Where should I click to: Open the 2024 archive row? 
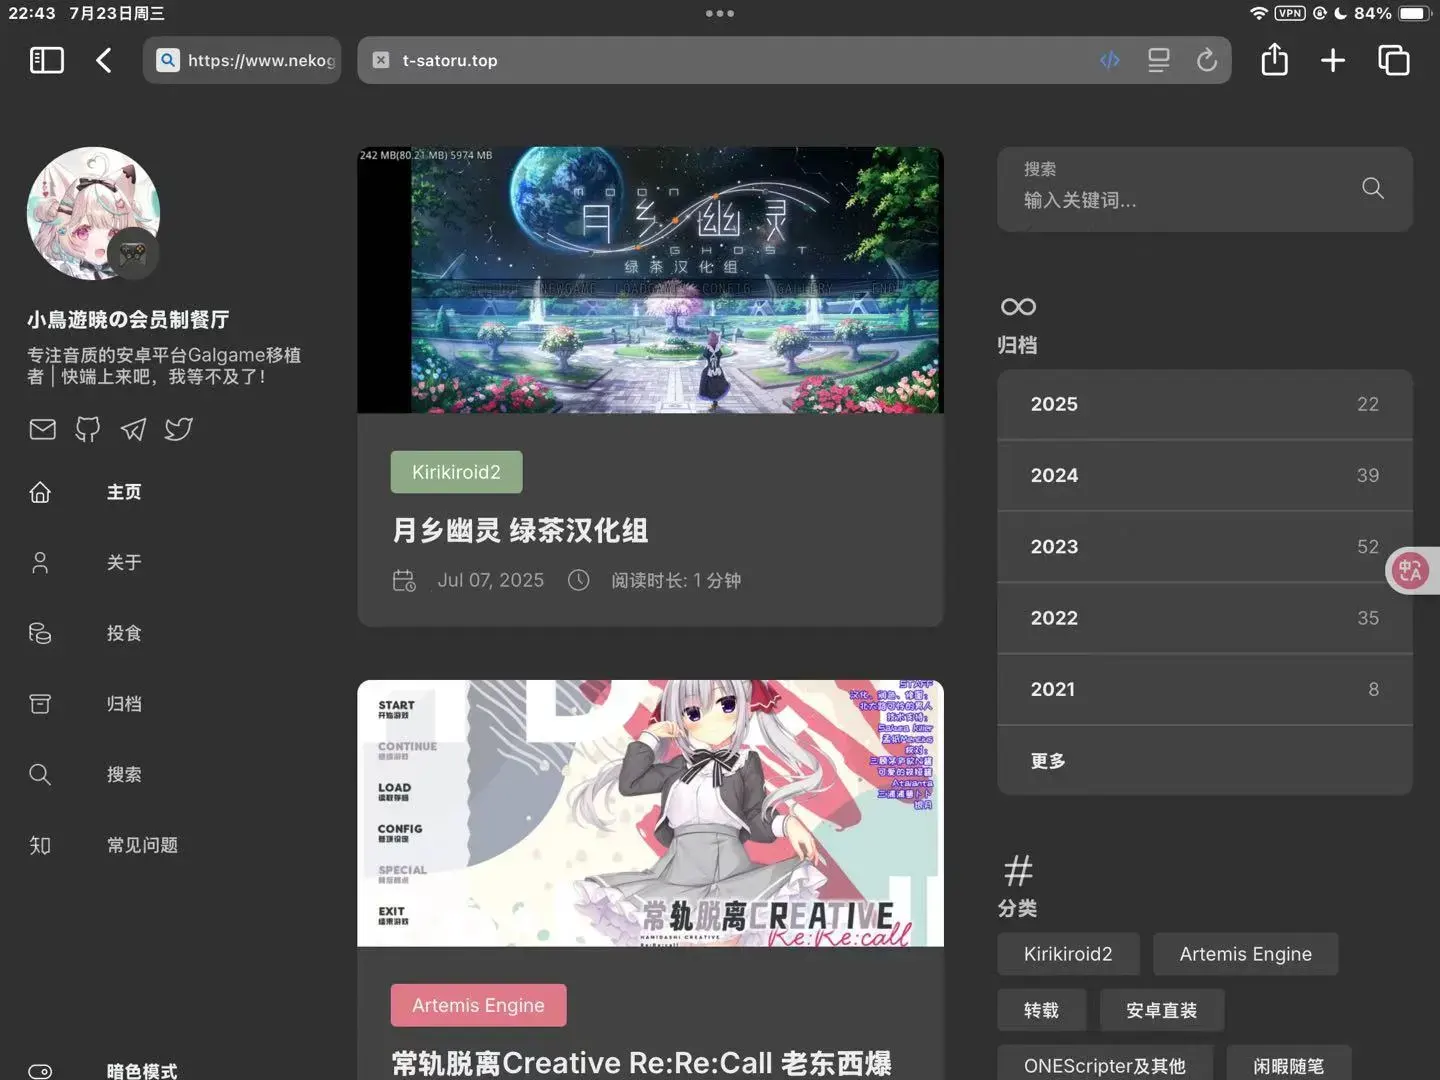[x=1205, y=475]
